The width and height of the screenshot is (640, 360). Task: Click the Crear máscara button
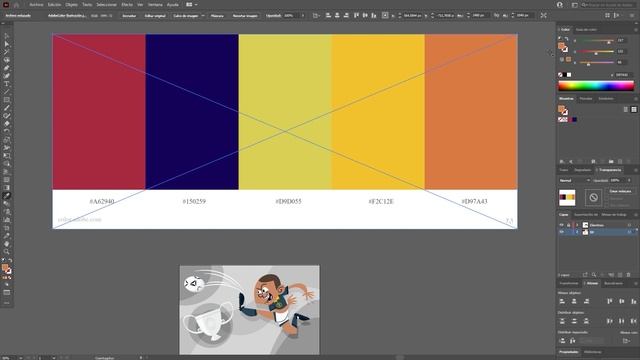[620, 191]
